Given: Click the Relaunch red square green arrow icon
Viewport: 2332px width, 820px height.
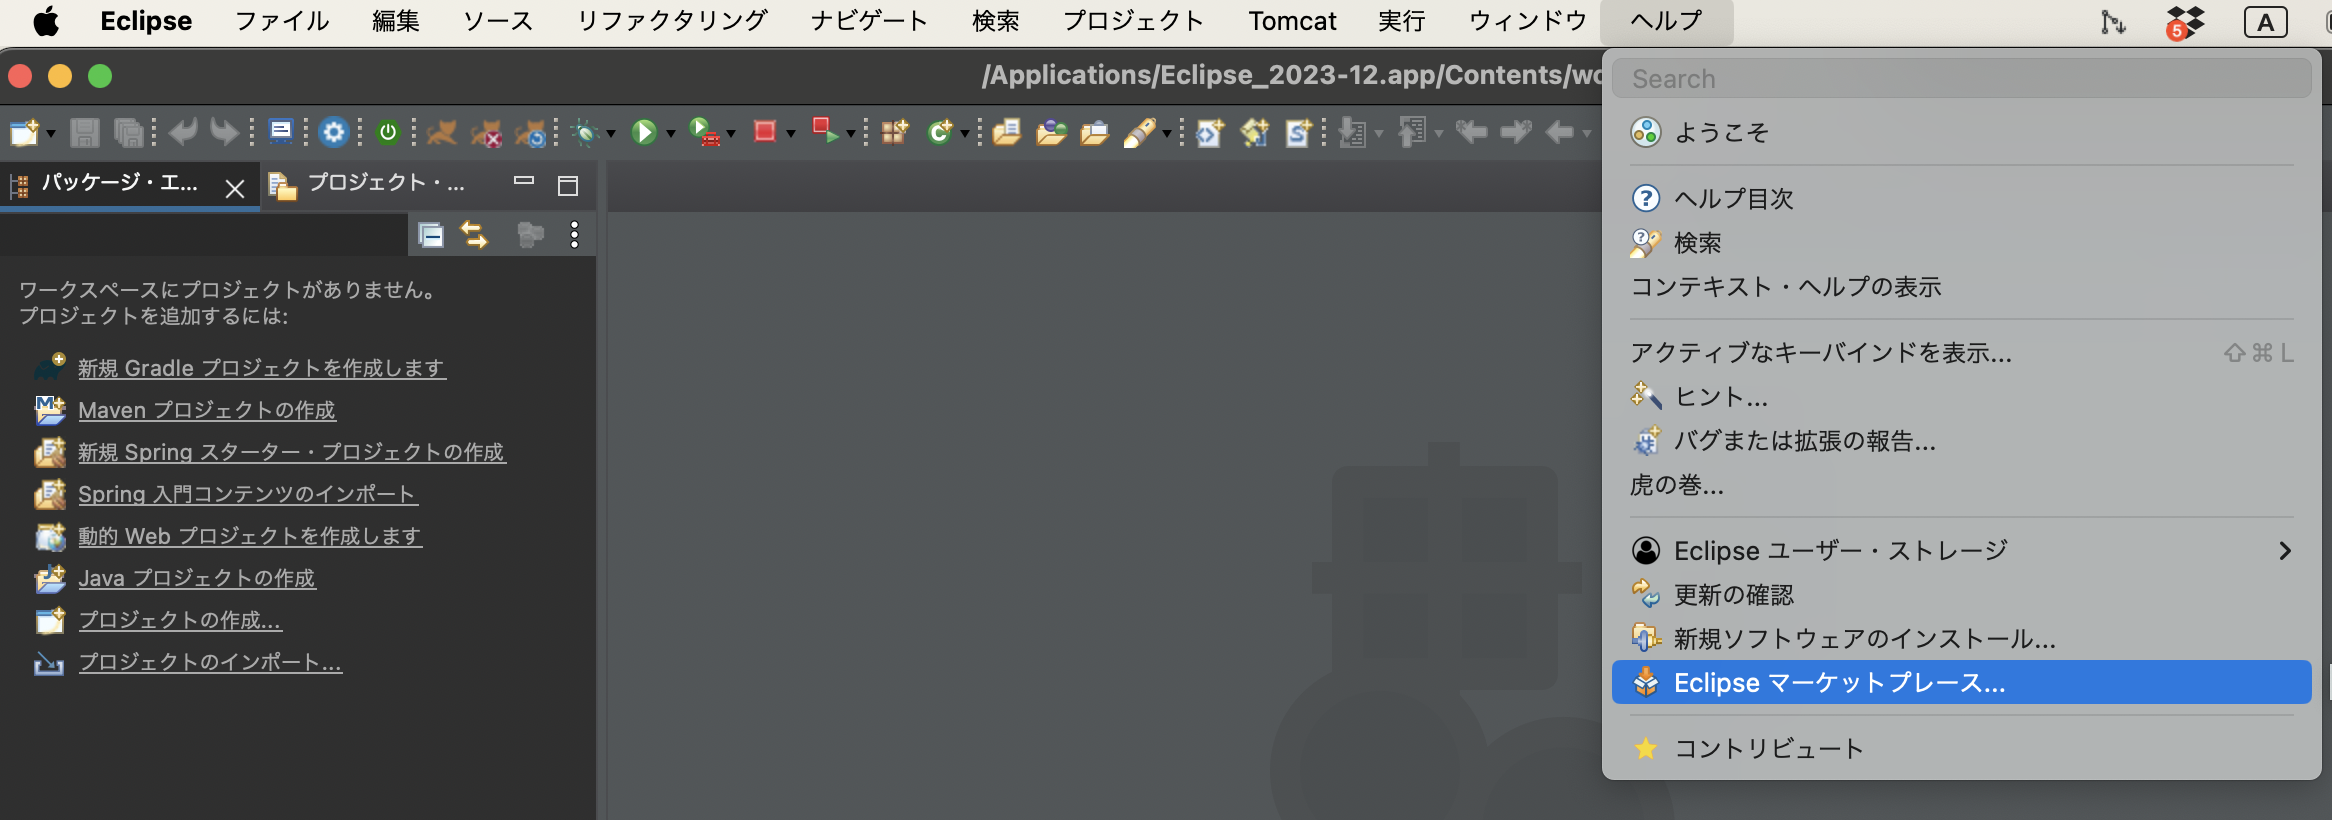Looking at the screenshot, I should click(825, 130).
